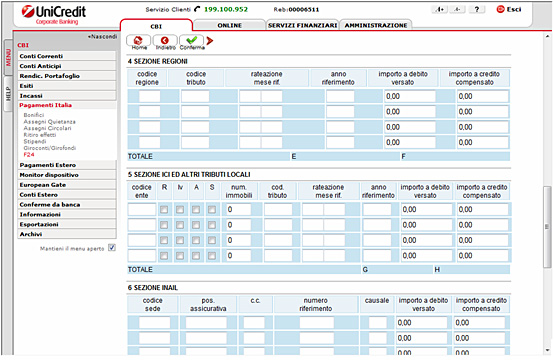
Task: Go back with the Indietro icon
Action: point(165,42)
